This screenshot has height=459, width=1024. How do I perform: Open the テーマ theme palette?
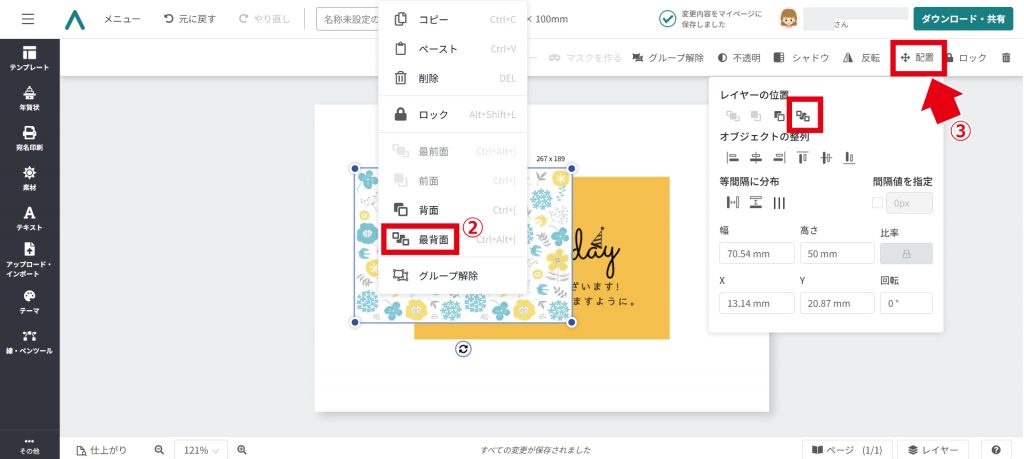click(x=29, y=301)
